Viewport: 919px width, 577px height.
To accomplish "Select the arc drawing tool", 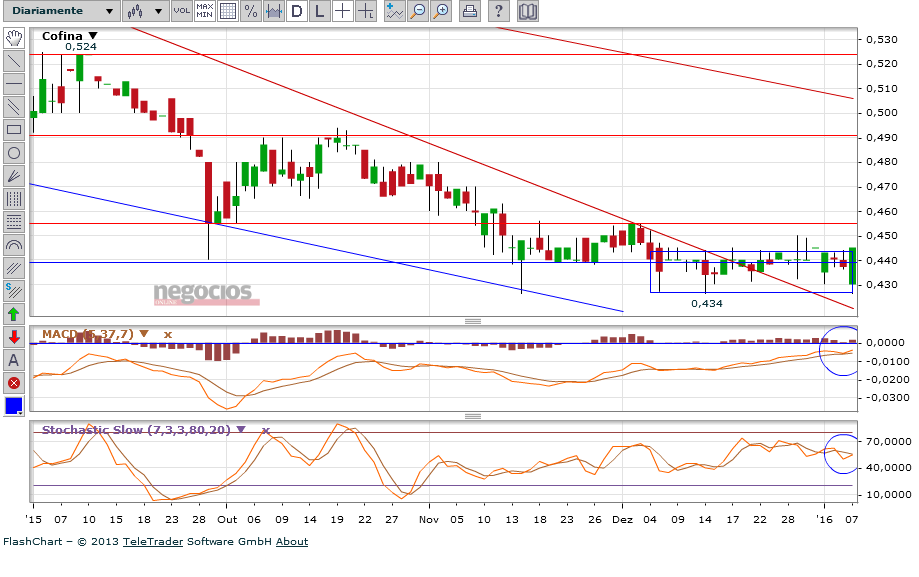I will coord(14,245).
